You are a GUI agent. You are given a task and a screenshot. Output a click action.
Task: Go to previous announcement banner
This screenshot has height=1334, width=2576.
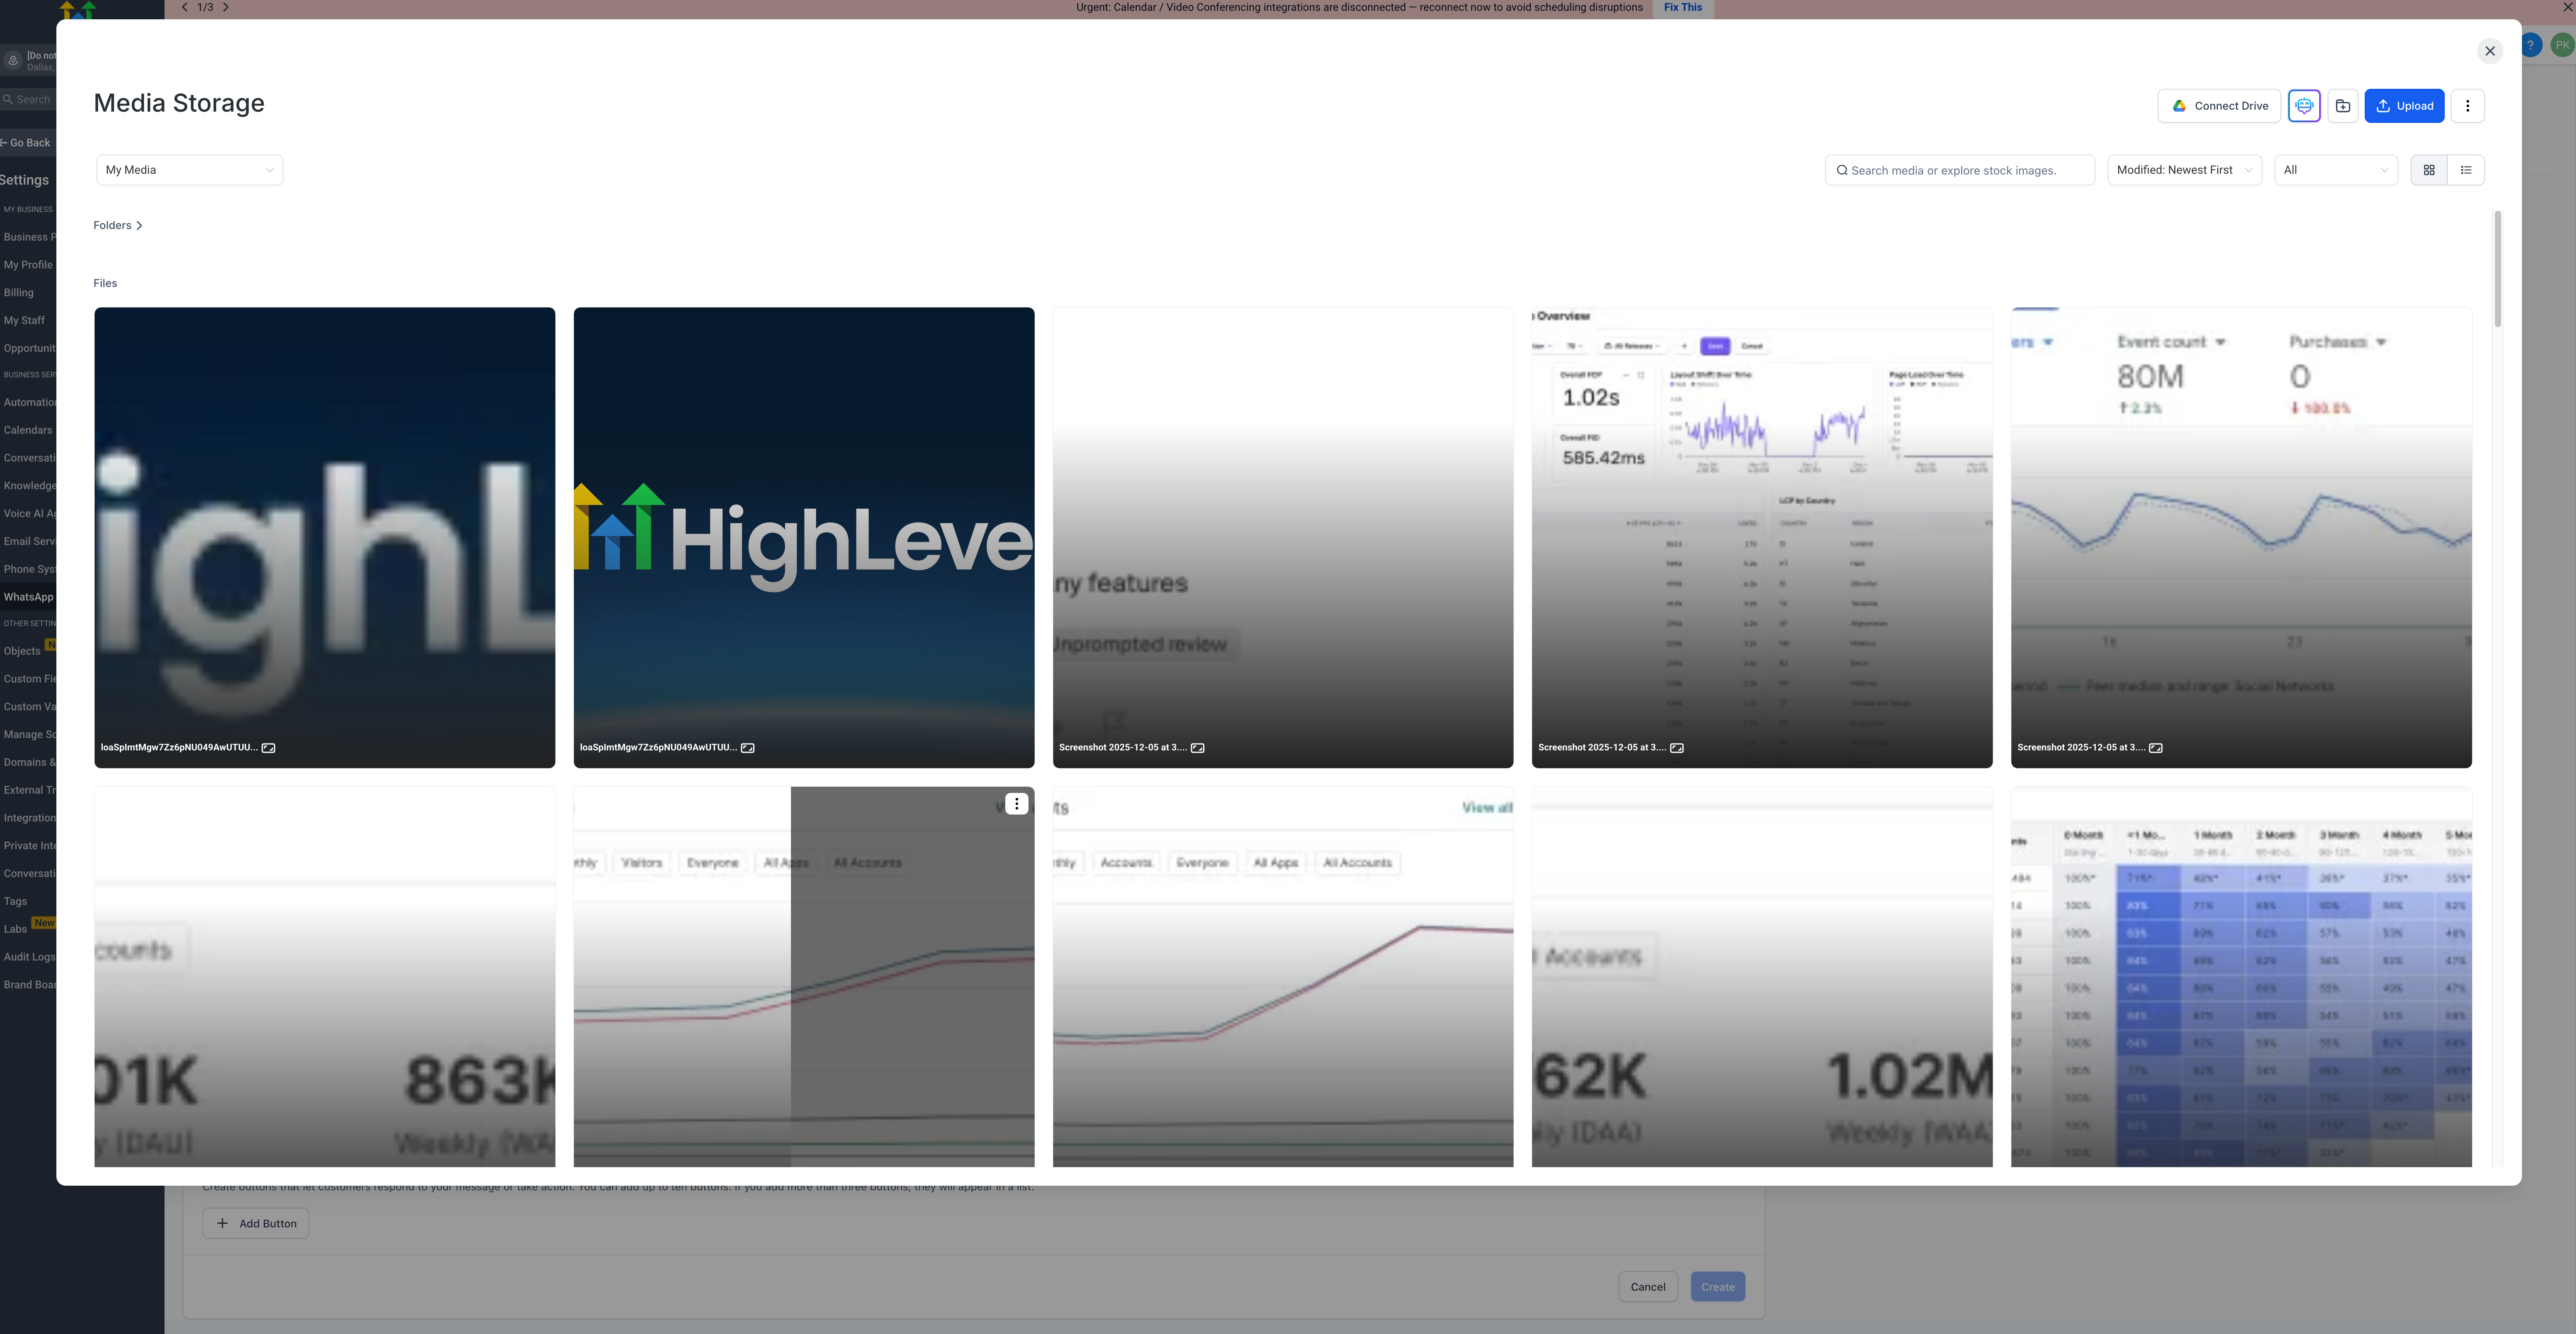(185, 7)
